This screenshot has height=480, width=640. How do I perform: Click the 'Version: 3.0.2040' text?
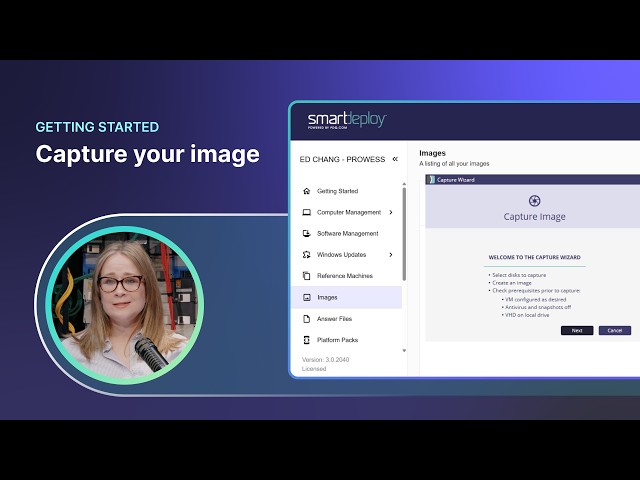click(x=325, y=360)
